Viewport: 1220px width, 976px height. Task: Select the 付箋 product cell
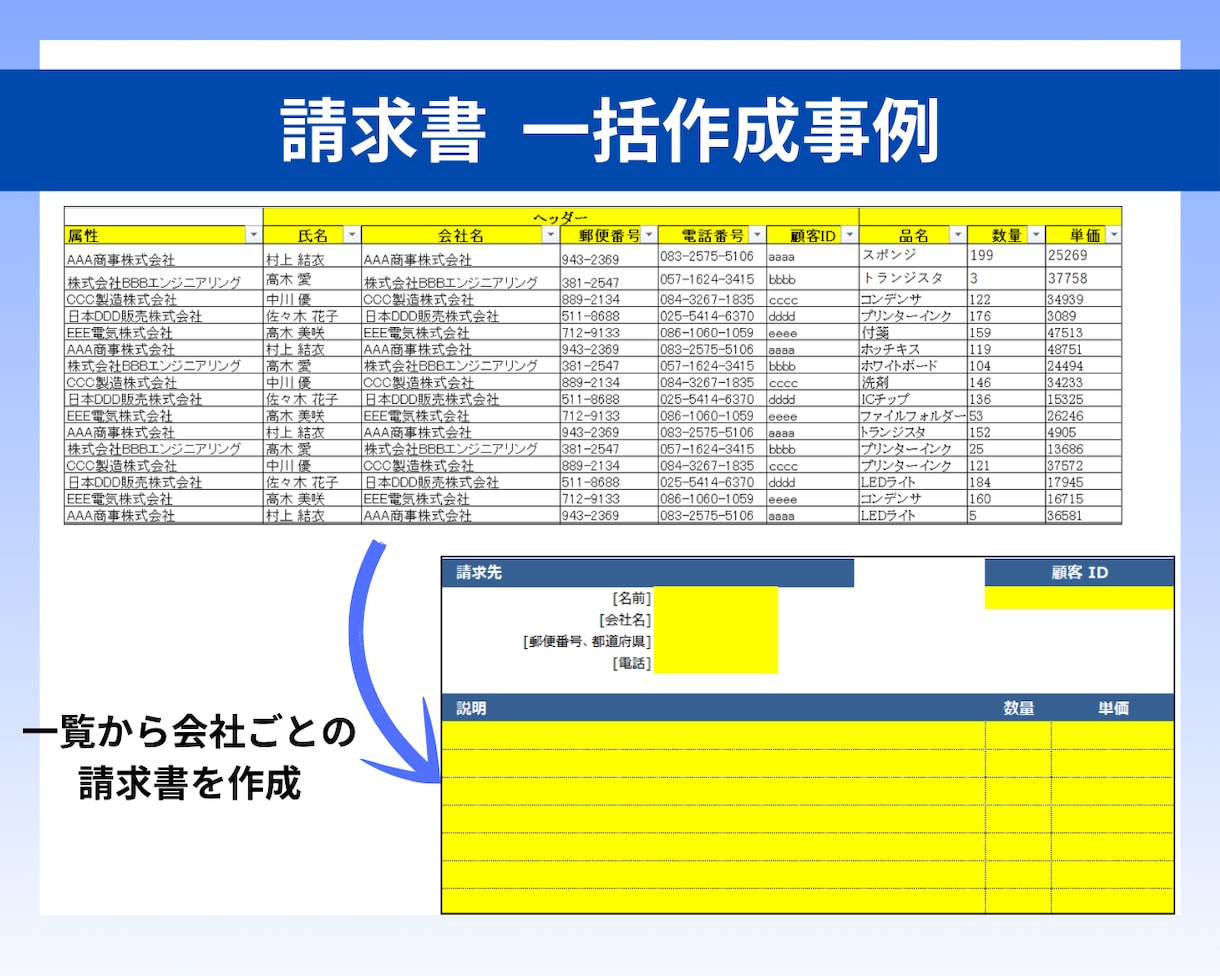point(912,332)
